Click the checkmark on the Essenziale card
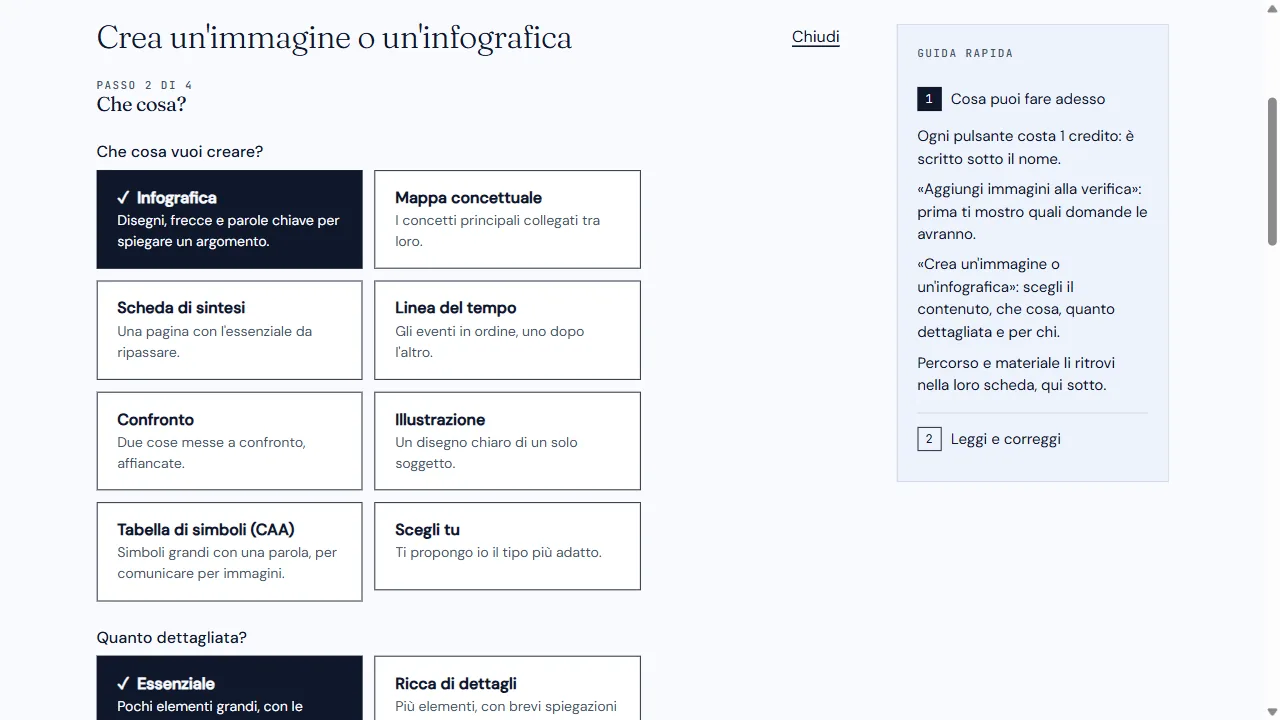This screenshot has width=1280, height=720. [123, 684]
